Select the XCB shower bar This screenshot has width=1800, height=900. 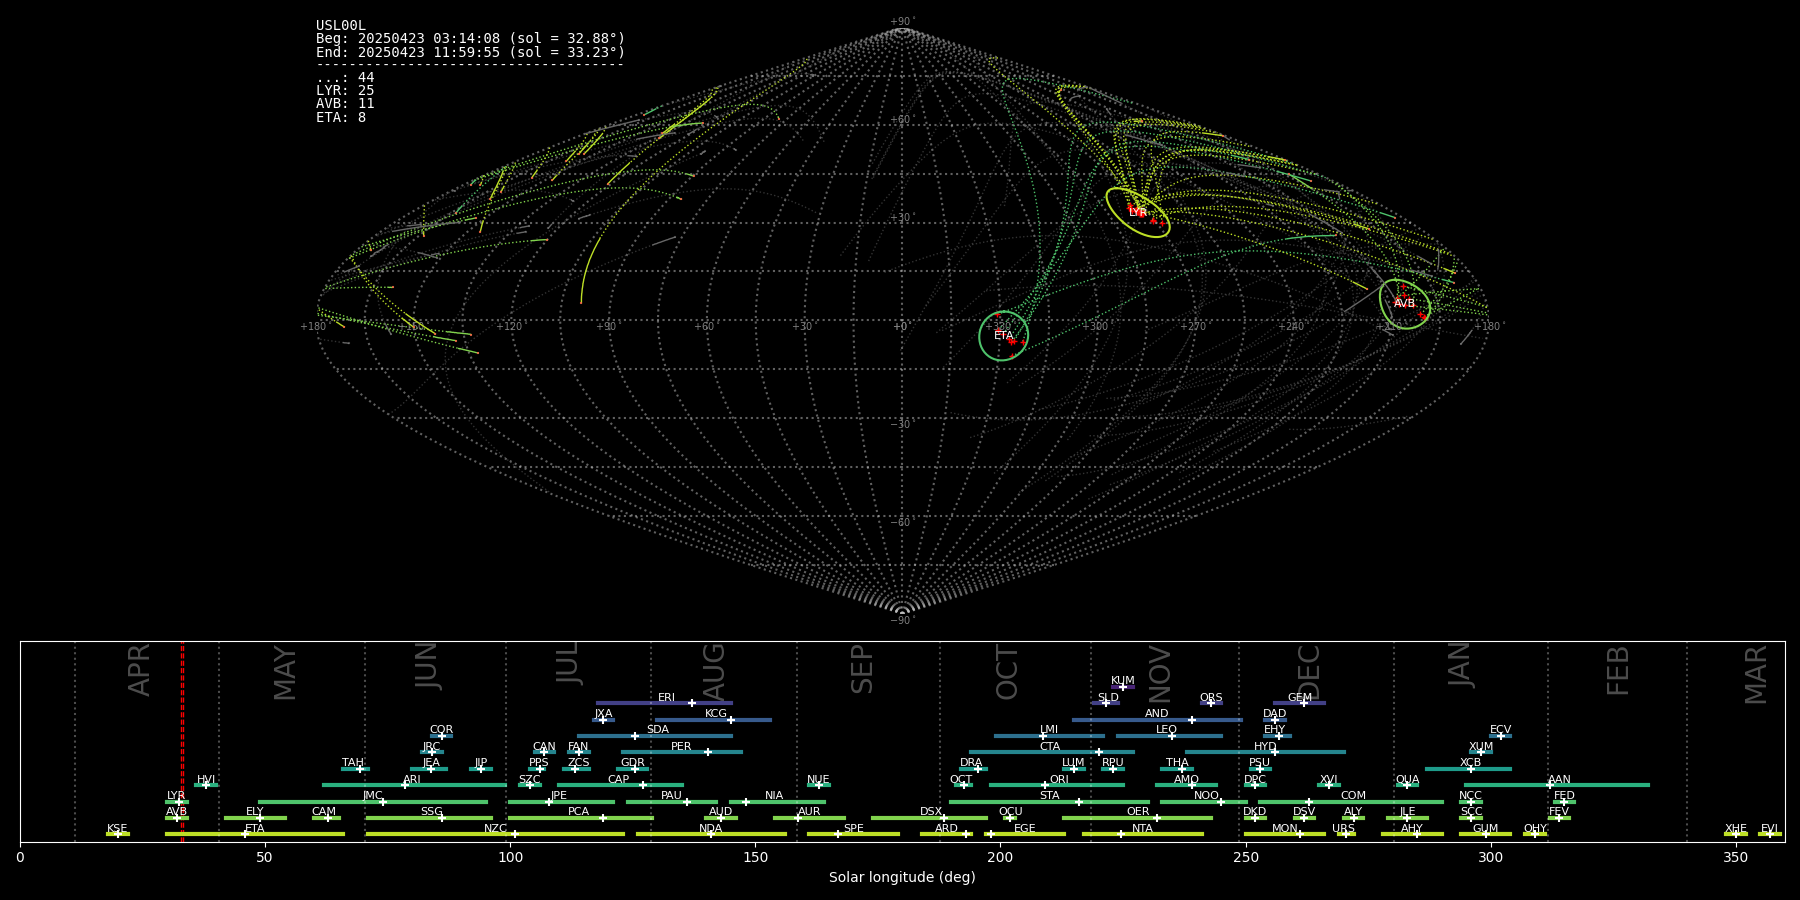(1468, 769)
